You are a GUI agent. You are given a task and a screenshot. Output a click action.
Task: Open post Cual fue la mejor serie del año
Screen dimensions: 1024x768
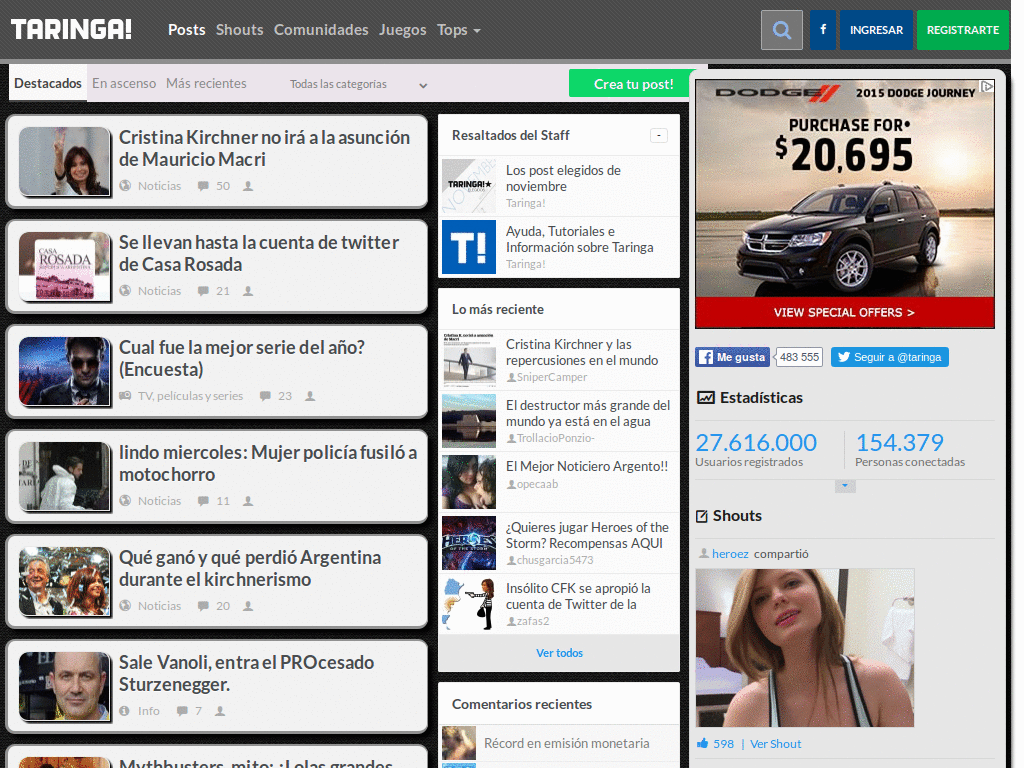coord(242,358)
